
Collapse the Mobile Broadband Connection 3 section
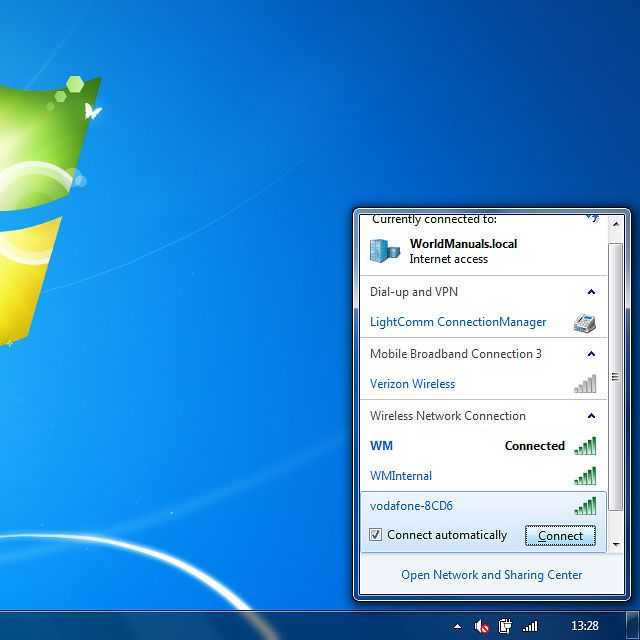click(591, 354)
